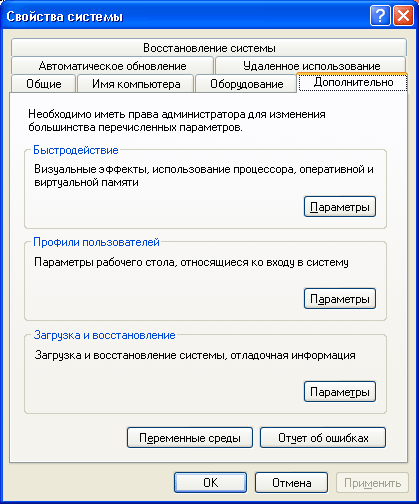This screenshot has width=419, height=504.
Task: Open Параметры under Загрузка и восстановление
Action: click(x=340, y=392)
